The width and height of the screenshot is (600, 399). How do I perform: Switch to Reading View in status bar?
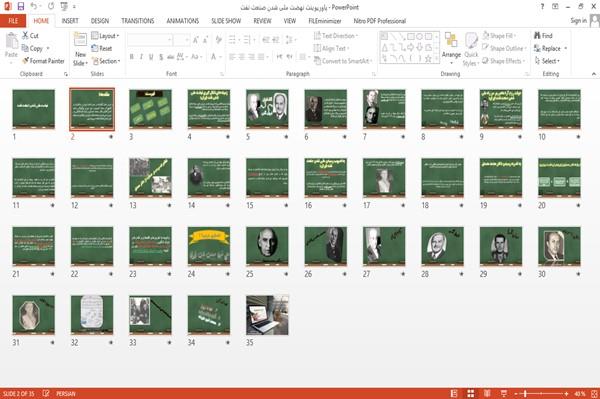(487, 393)
